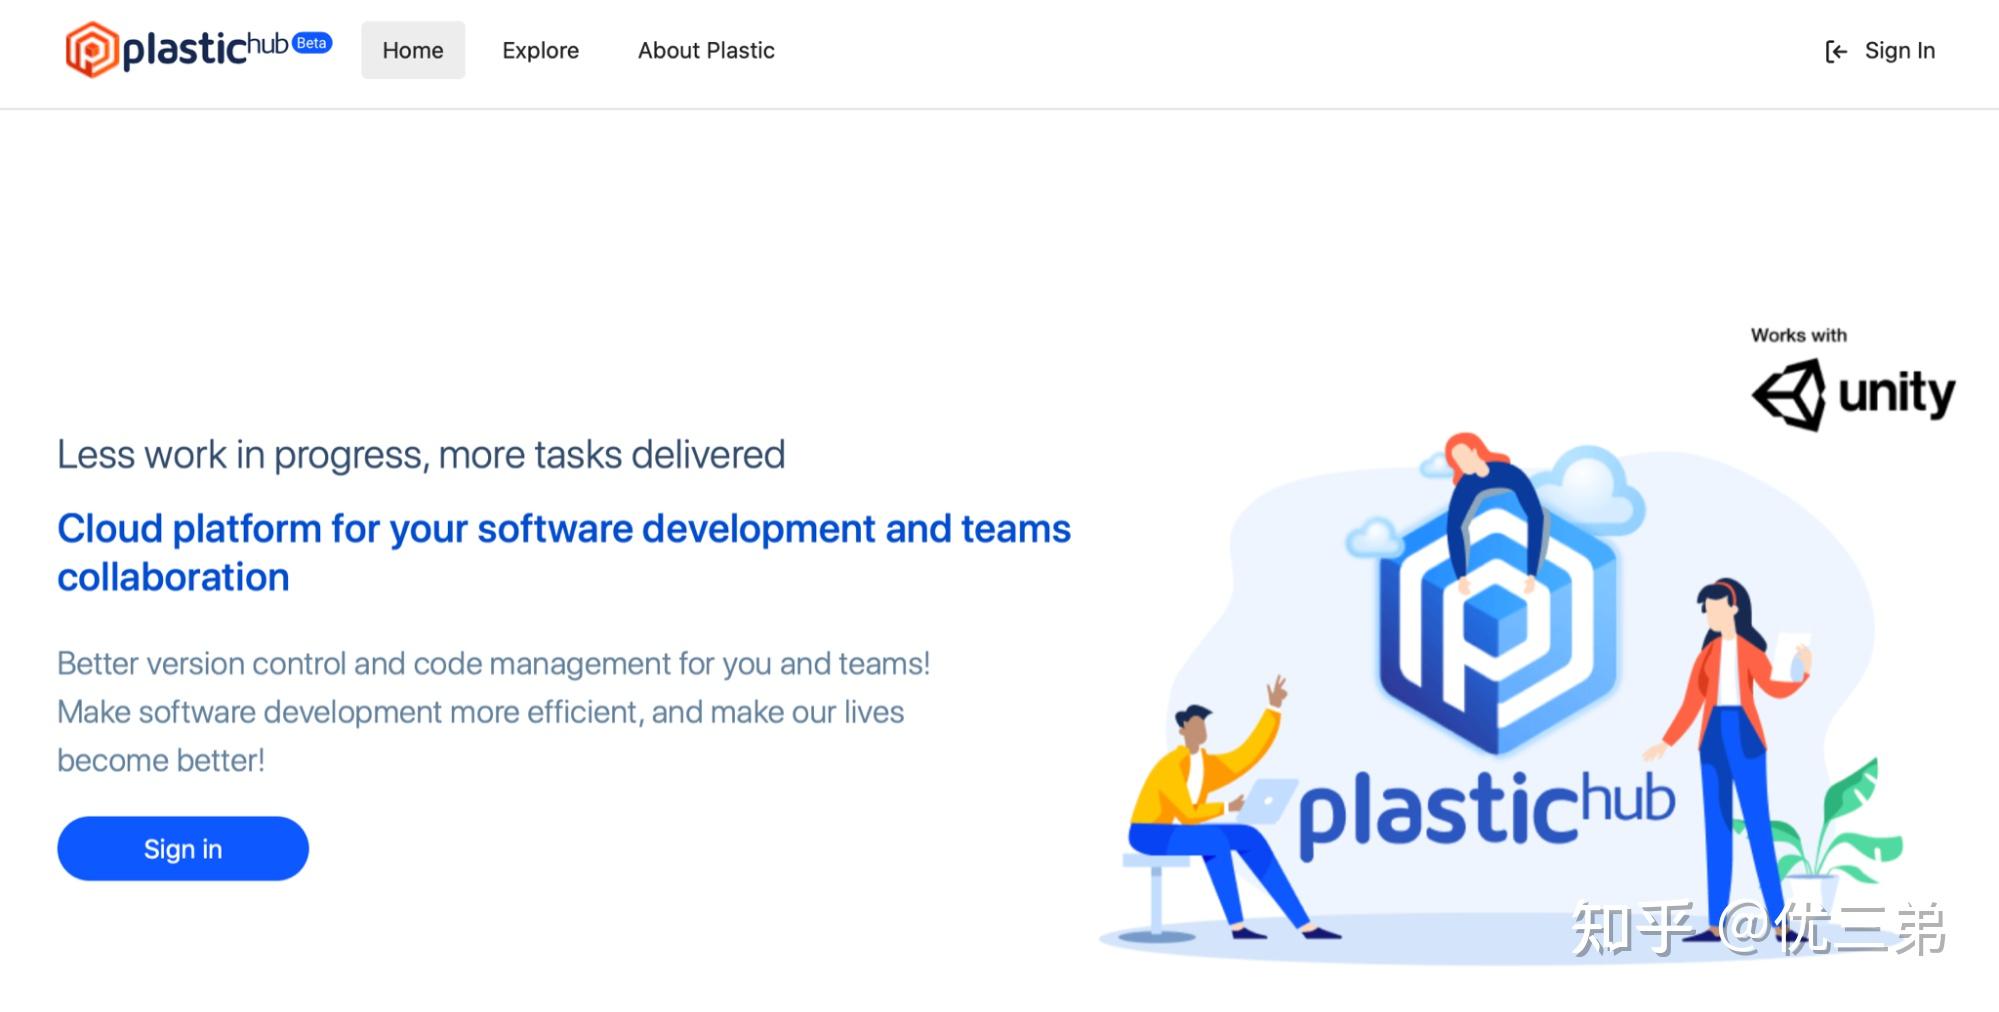Click the headline about cloud platform collaboration
Image resolution: width=1999 pixels, height=1012 pixels.
click(564, 551)
